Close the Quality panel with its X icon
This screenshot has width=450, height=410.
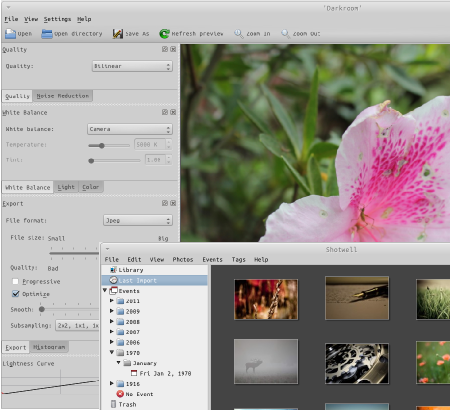tap(173, 49)
